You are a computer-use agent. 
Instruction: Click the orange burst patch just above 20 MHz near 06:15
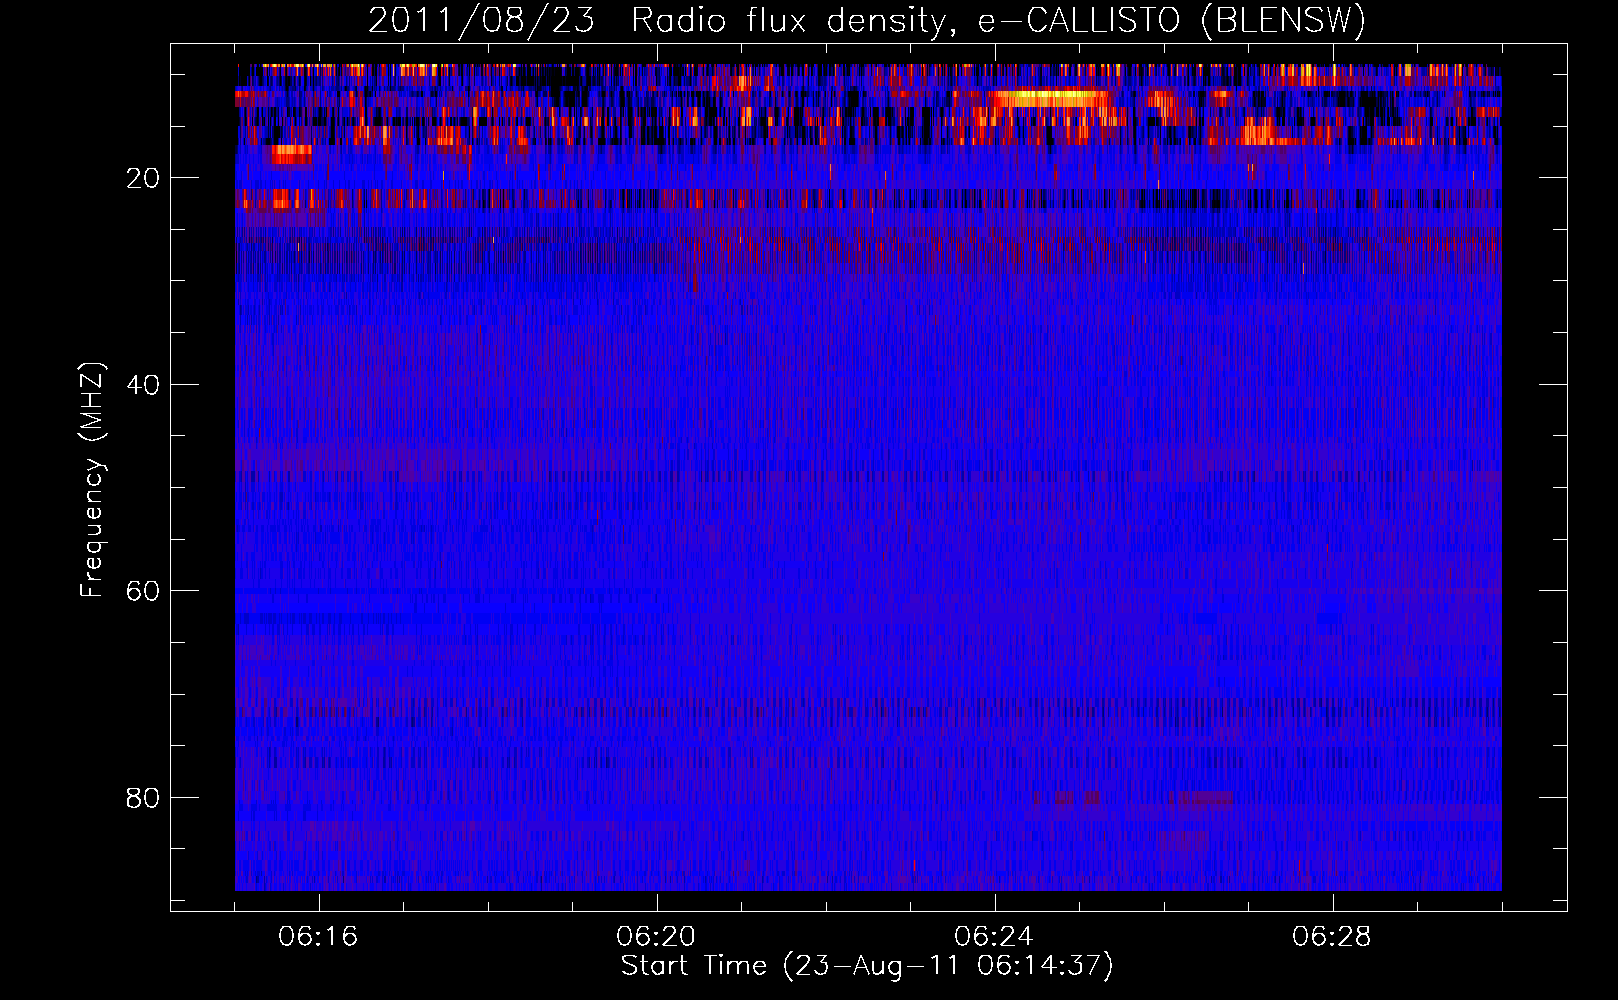tap(291, 153)
